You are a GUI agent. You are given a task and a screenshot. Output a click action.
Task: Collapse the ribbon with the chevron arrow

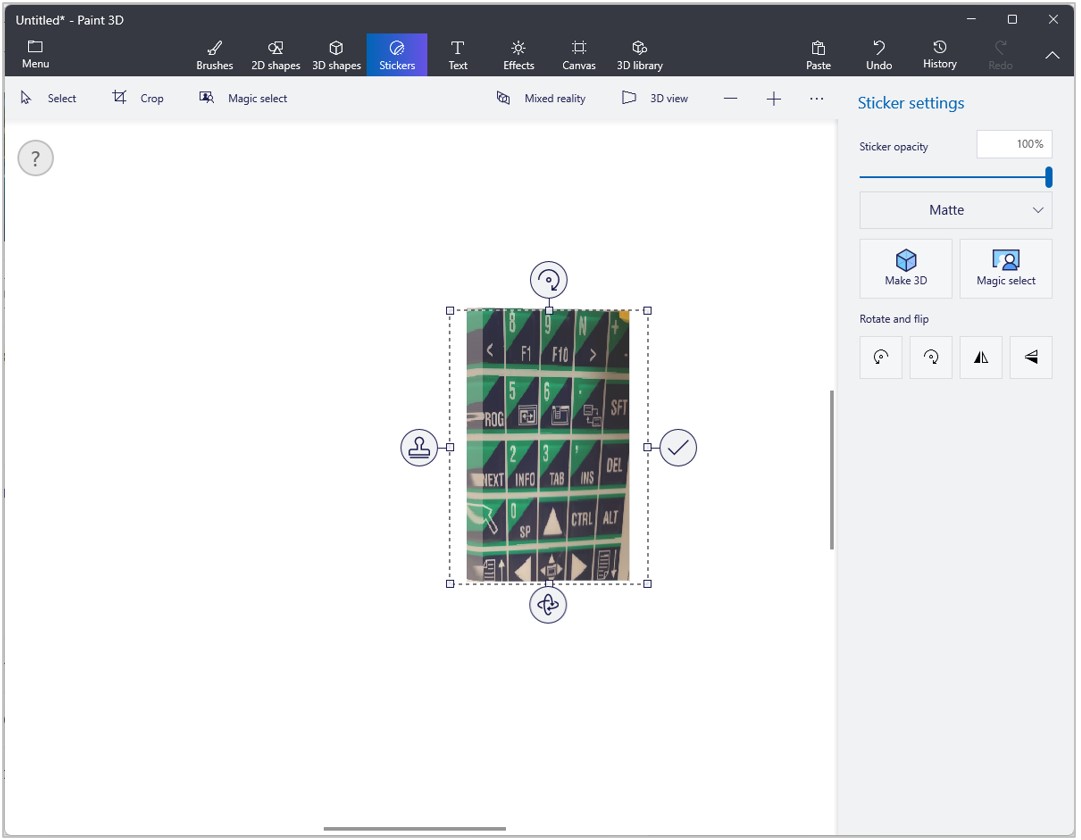[x=1052, y=55]
